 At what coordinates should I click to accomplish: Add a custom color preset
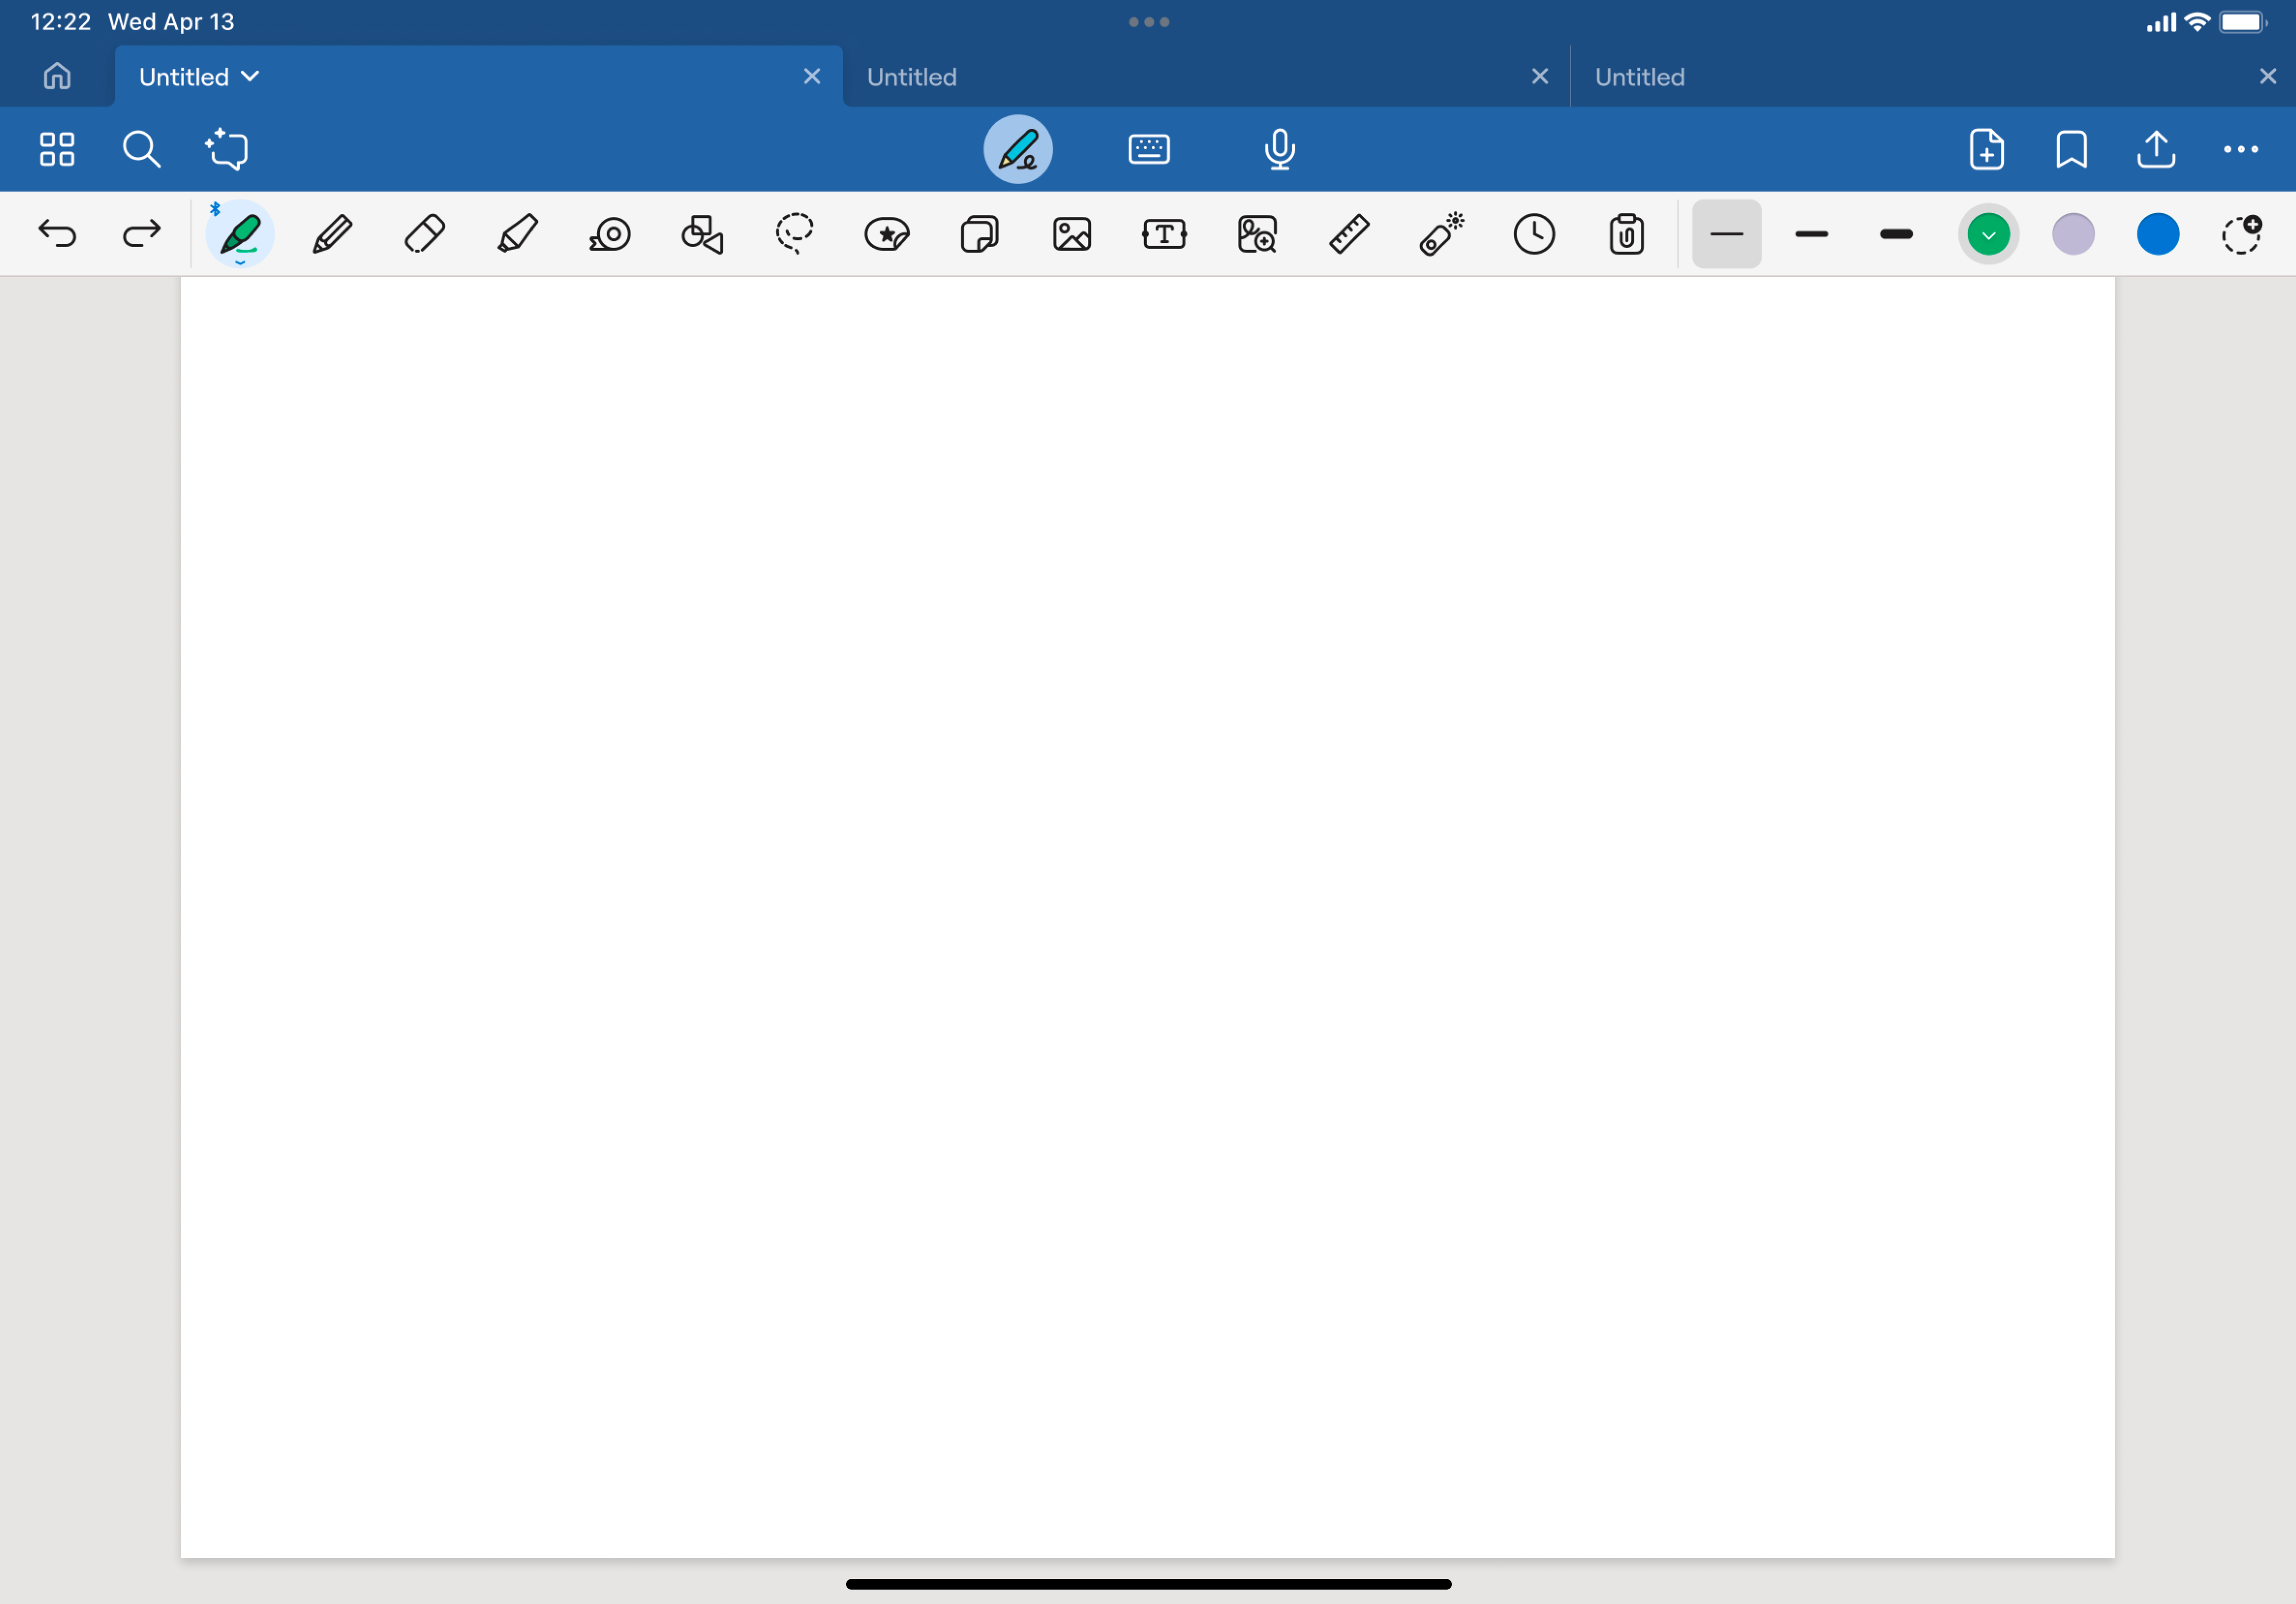[2241, 234]
